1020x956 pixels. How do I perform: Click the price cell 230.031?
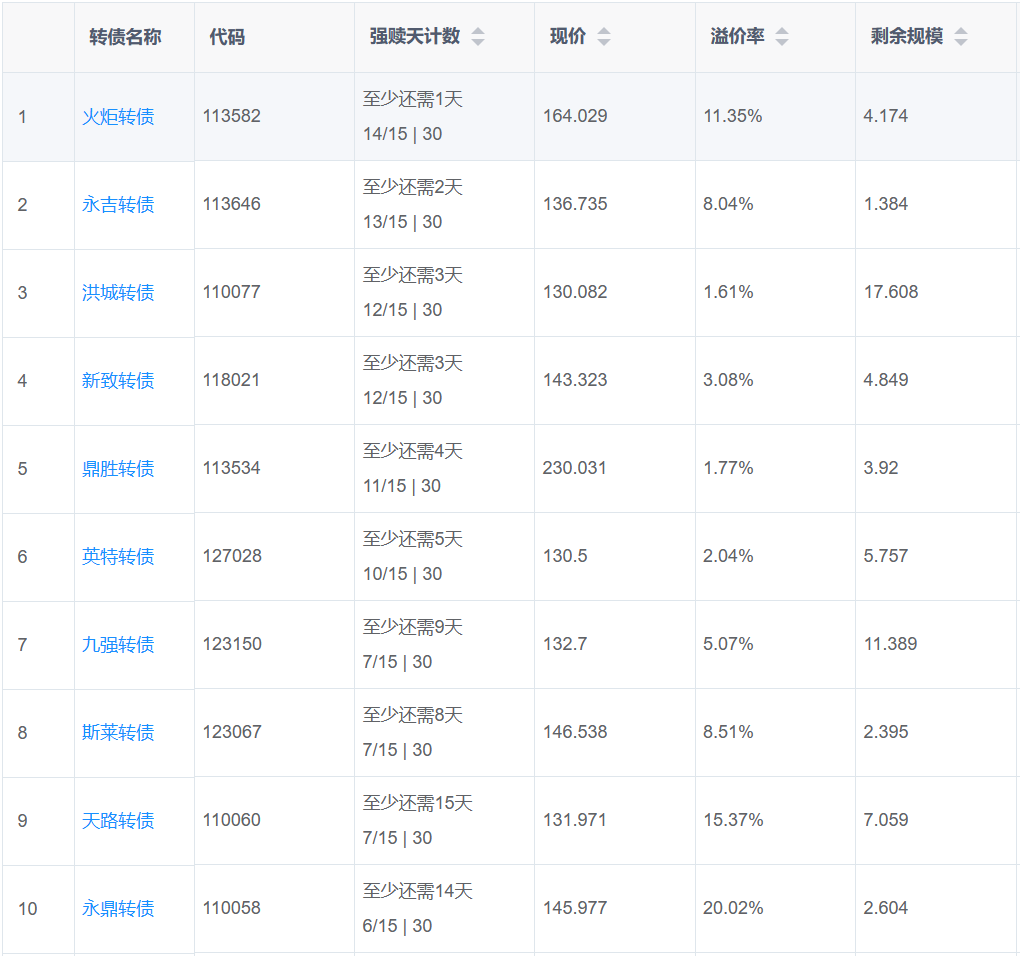click(x=574, y=468)
